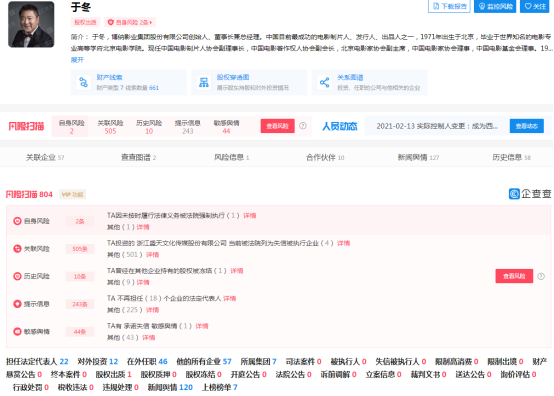This screenshot has height=396, width=554.
Task: Expand the biography with 展开
Action: (77, 60)
